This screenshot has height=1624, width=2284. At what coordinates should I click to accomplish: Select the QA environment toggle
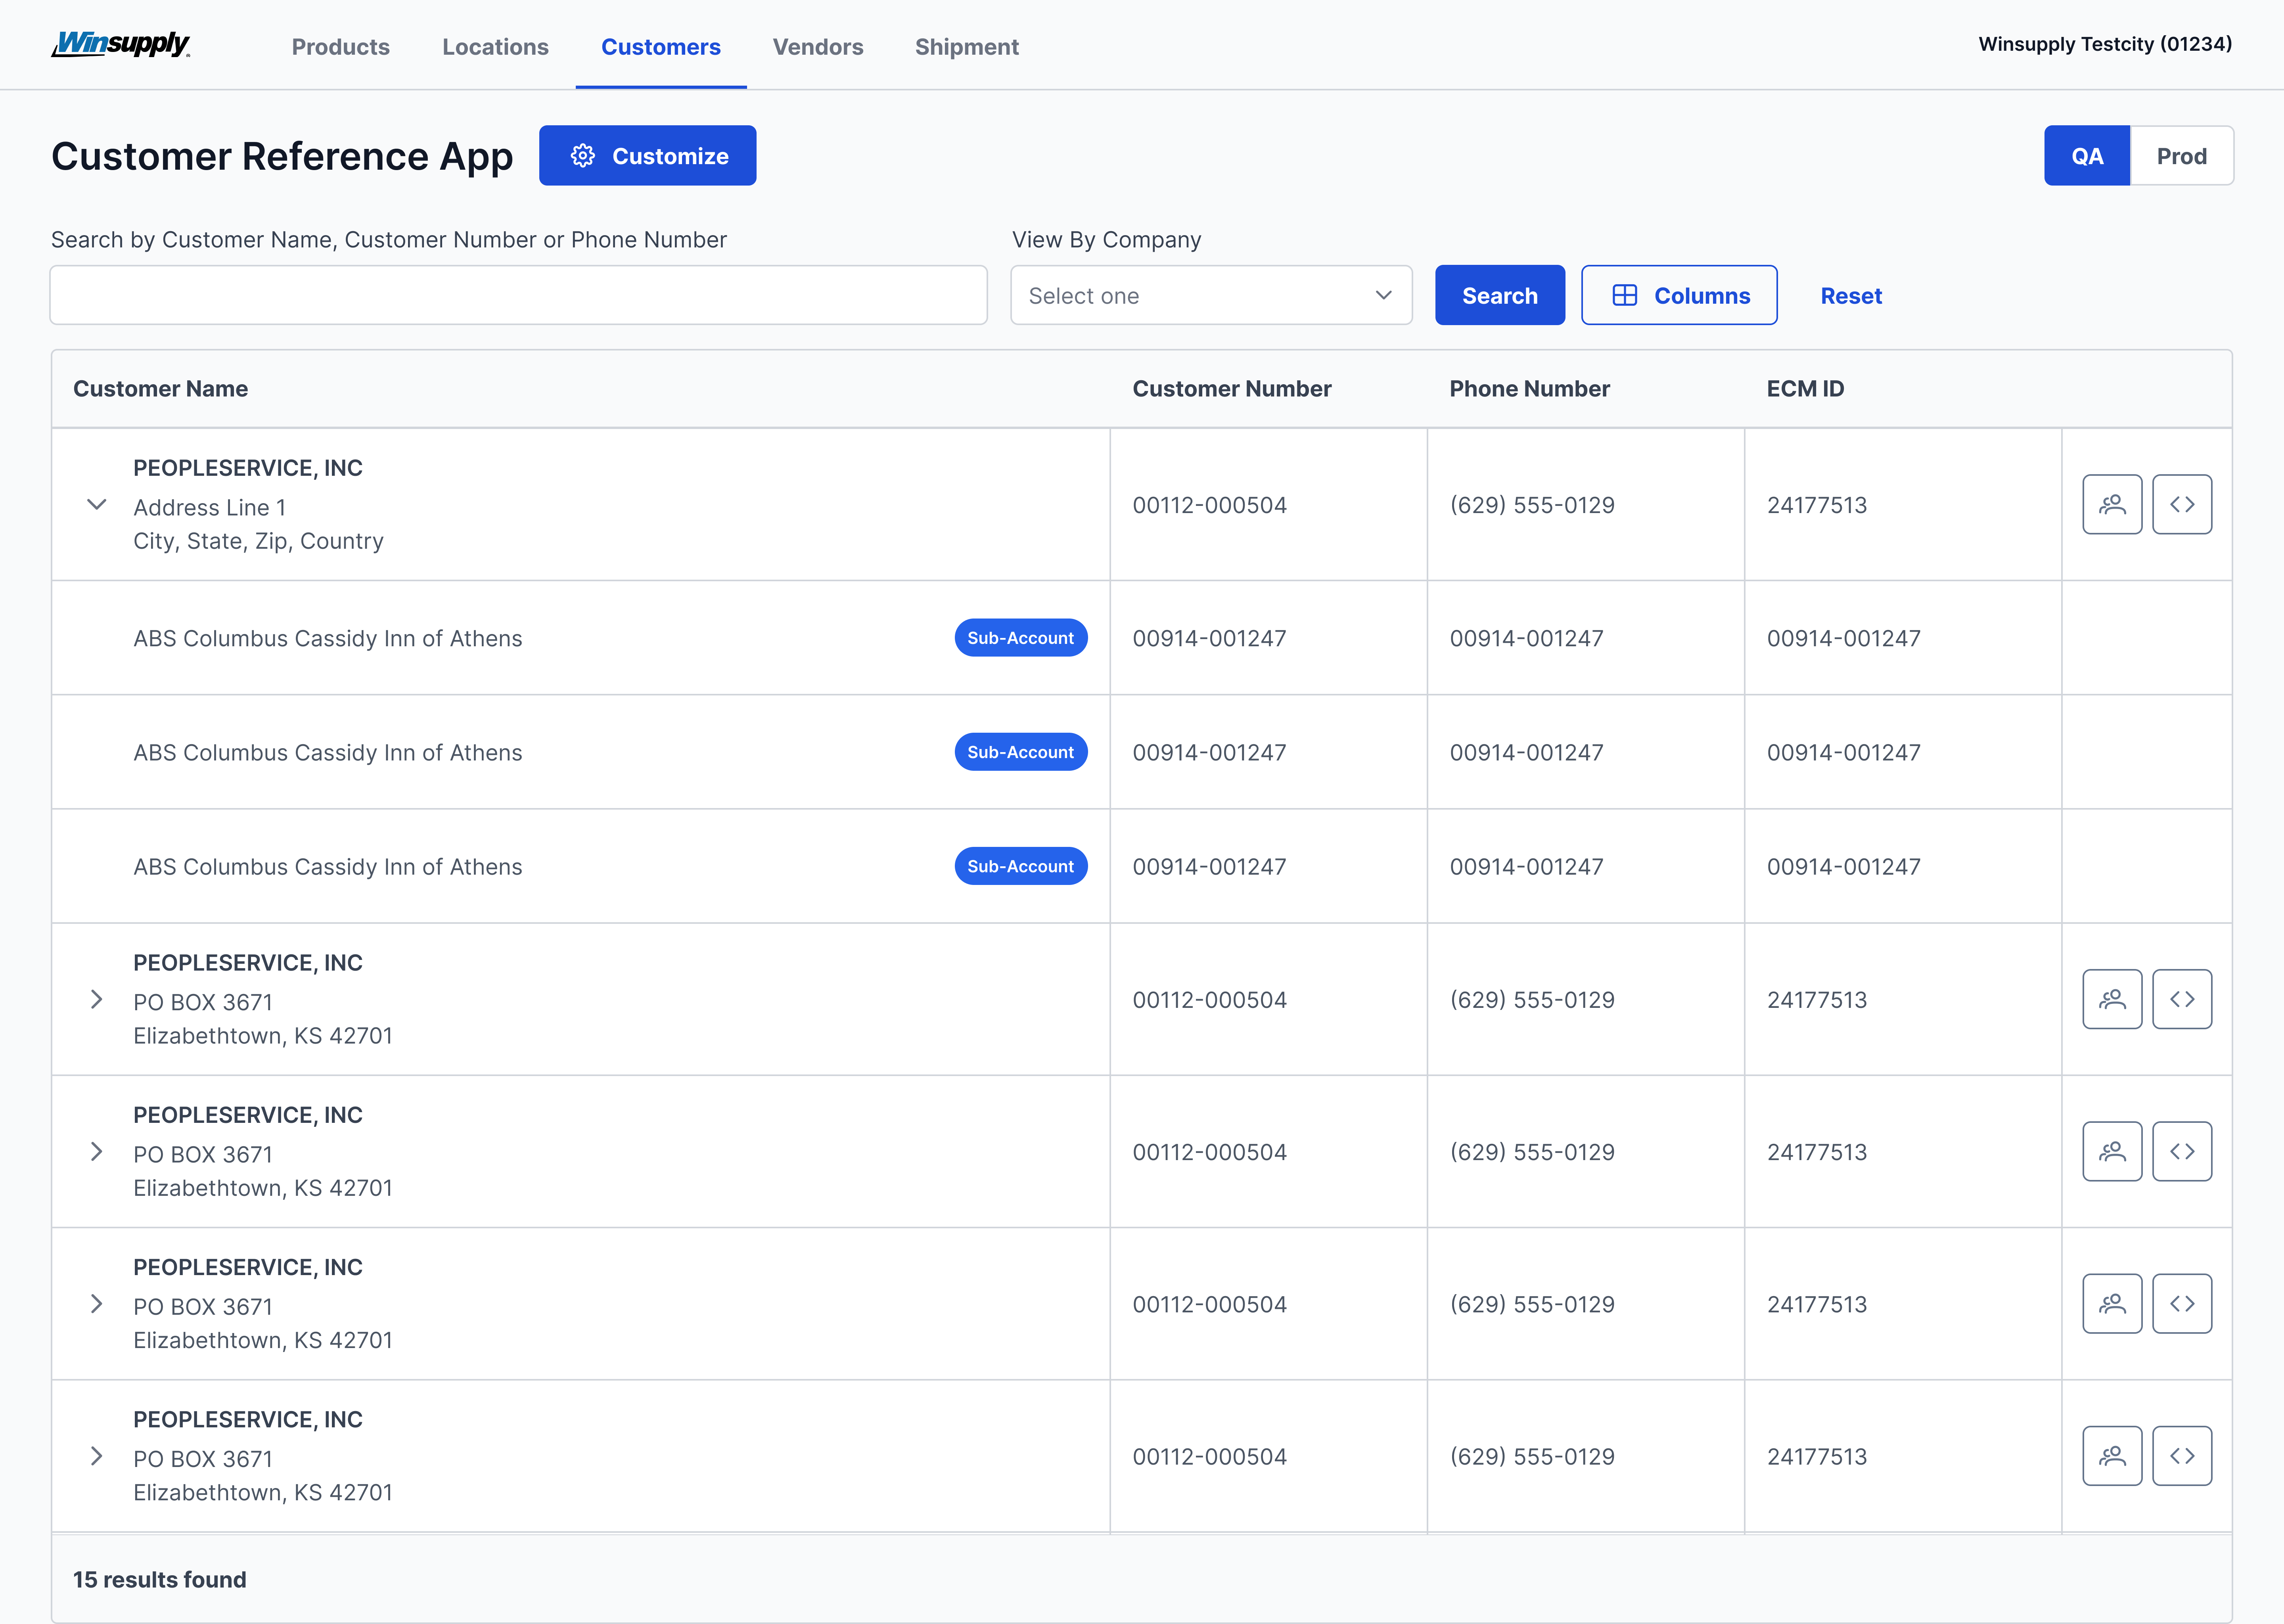click(2086, 156)
